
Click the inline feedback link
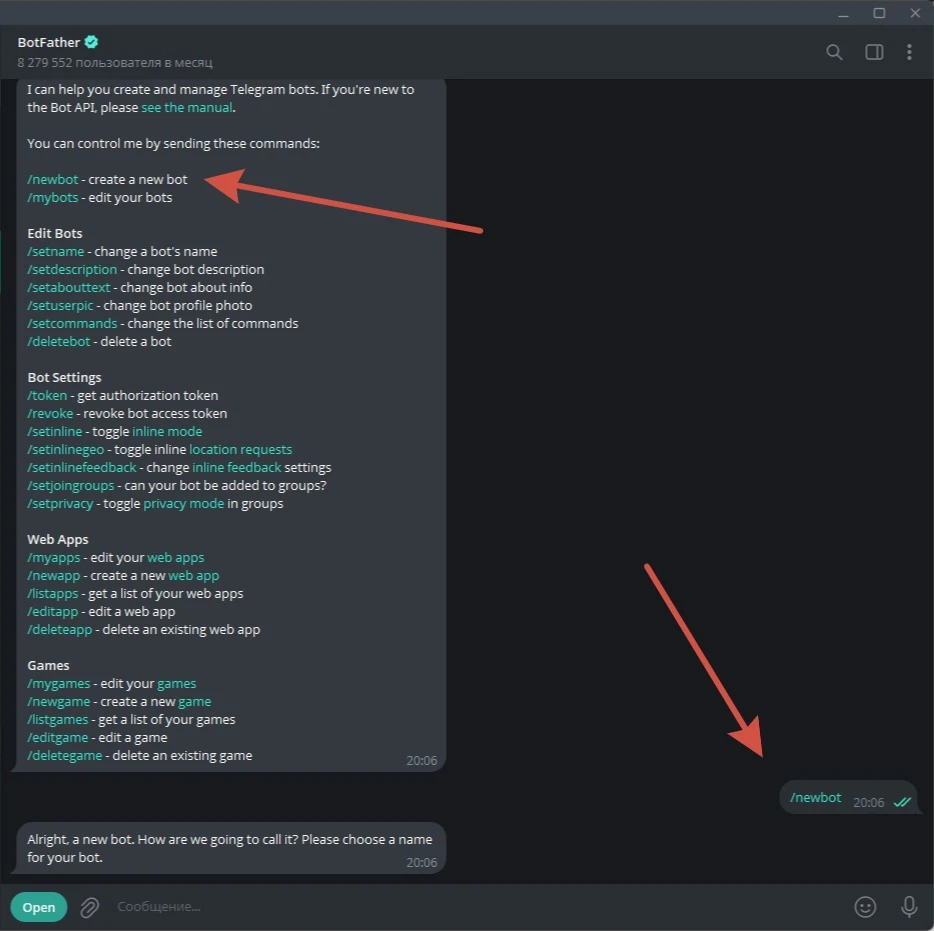point(236,468)
